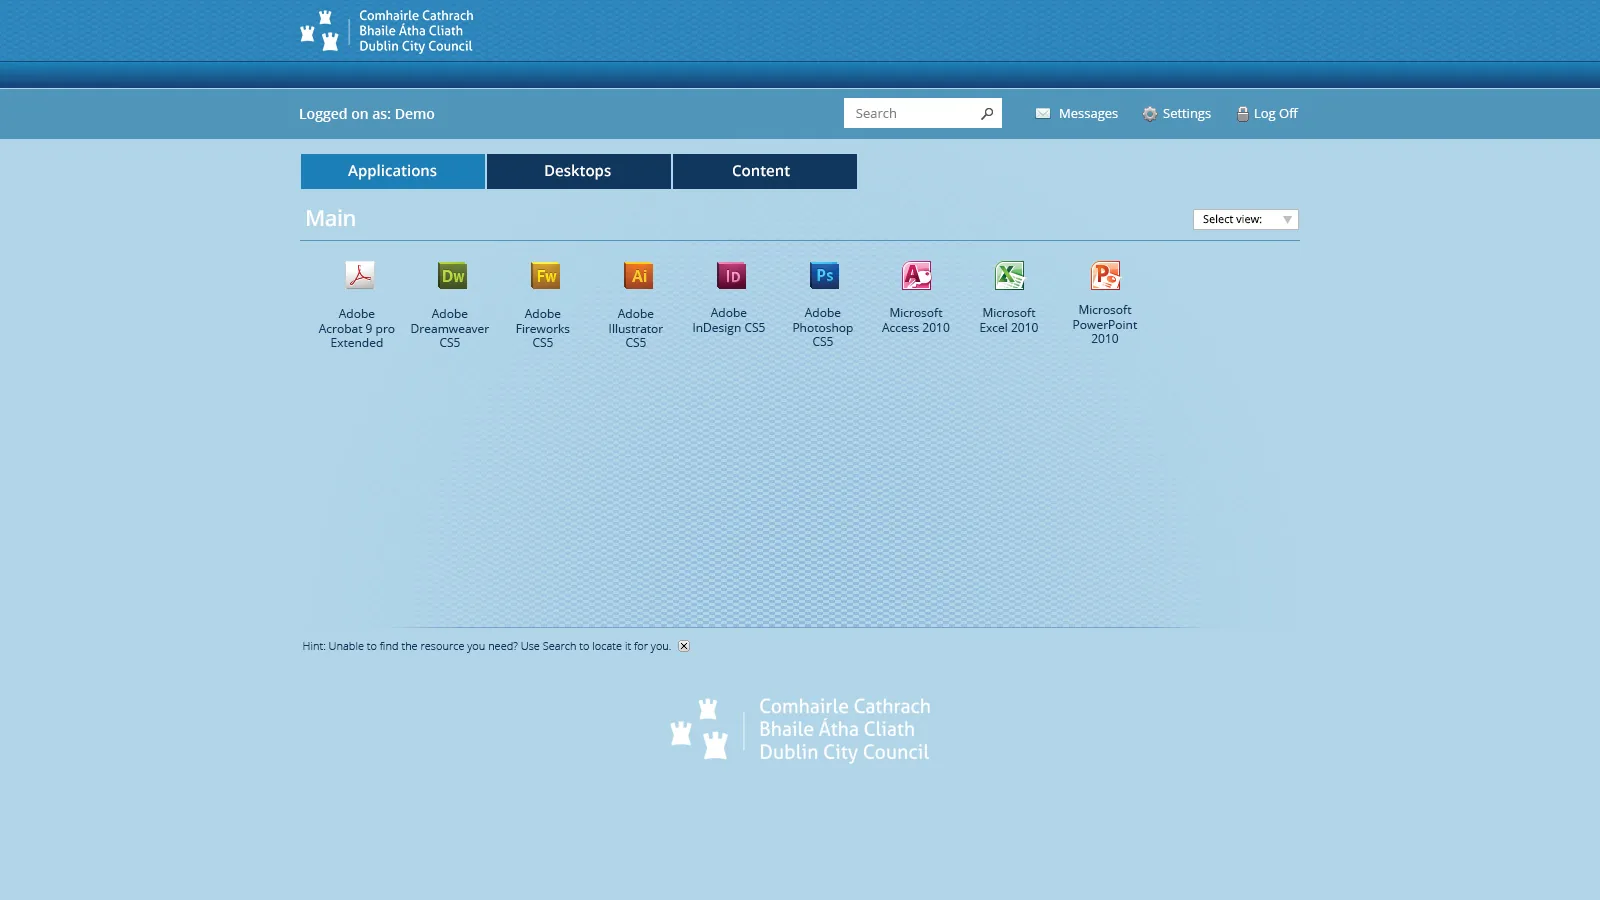This screenshot has height=900, width=1600.
Task: Open the Settings link
Action: pos(1187,114)
